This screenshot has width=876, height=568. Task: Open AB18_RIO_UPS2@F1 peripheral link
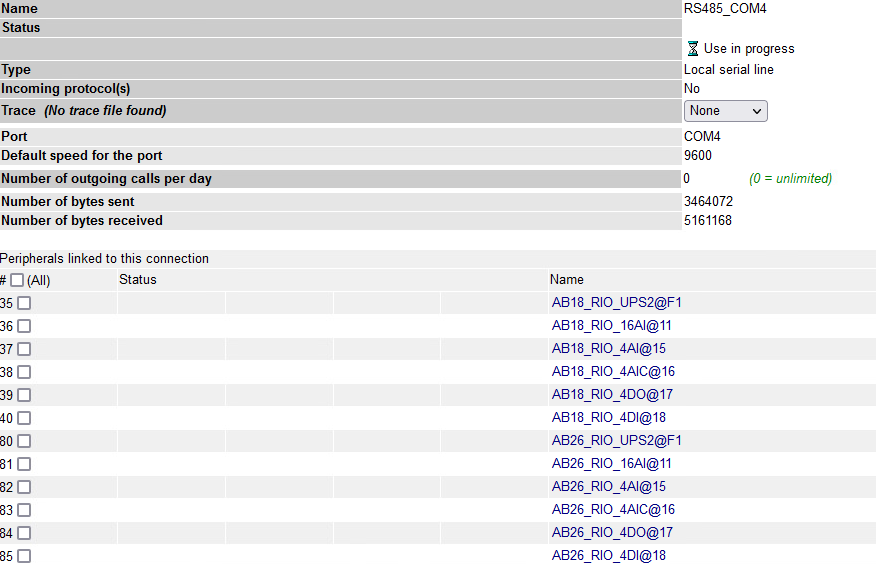[x=616, y=302]
